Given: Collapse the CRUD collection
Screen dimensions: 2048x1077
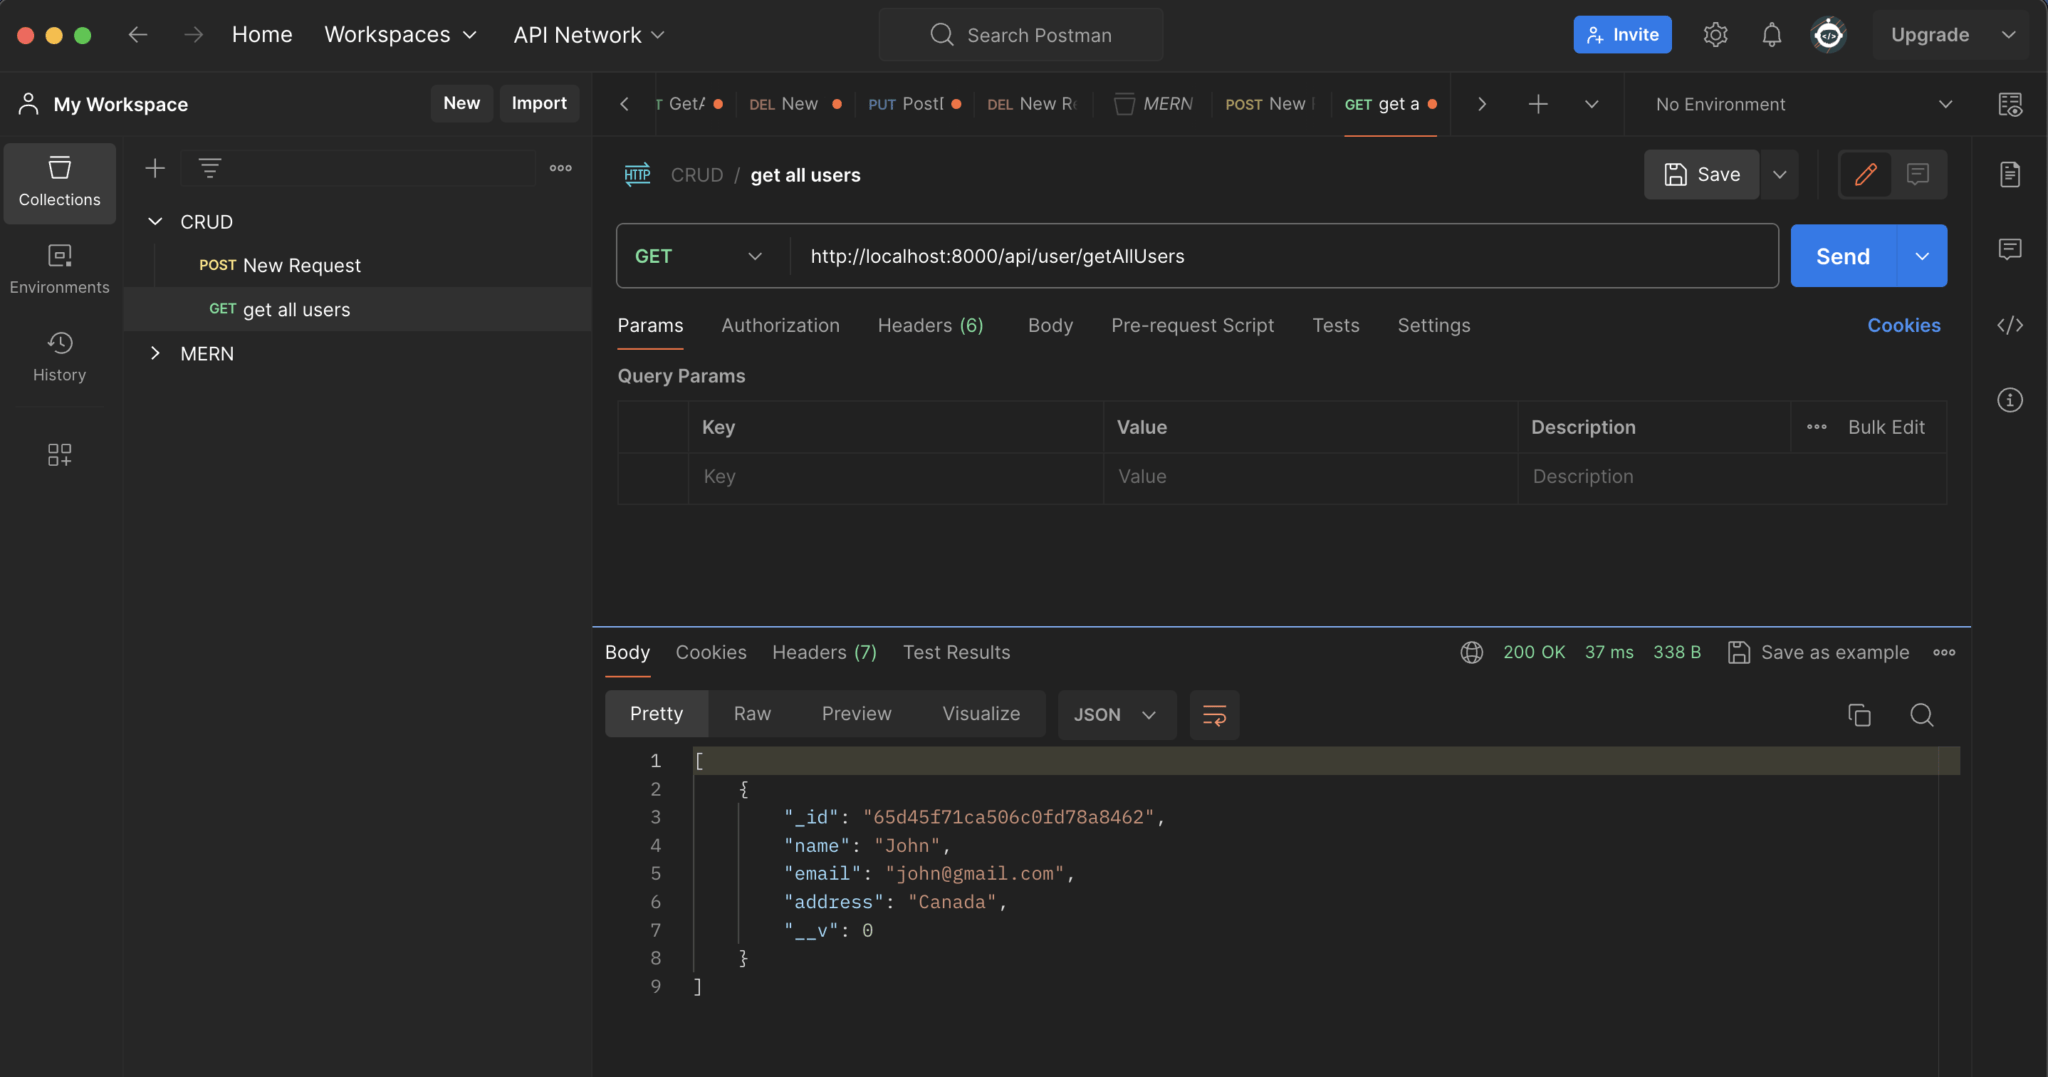Looking at the screenshot, I should (155, 222).
